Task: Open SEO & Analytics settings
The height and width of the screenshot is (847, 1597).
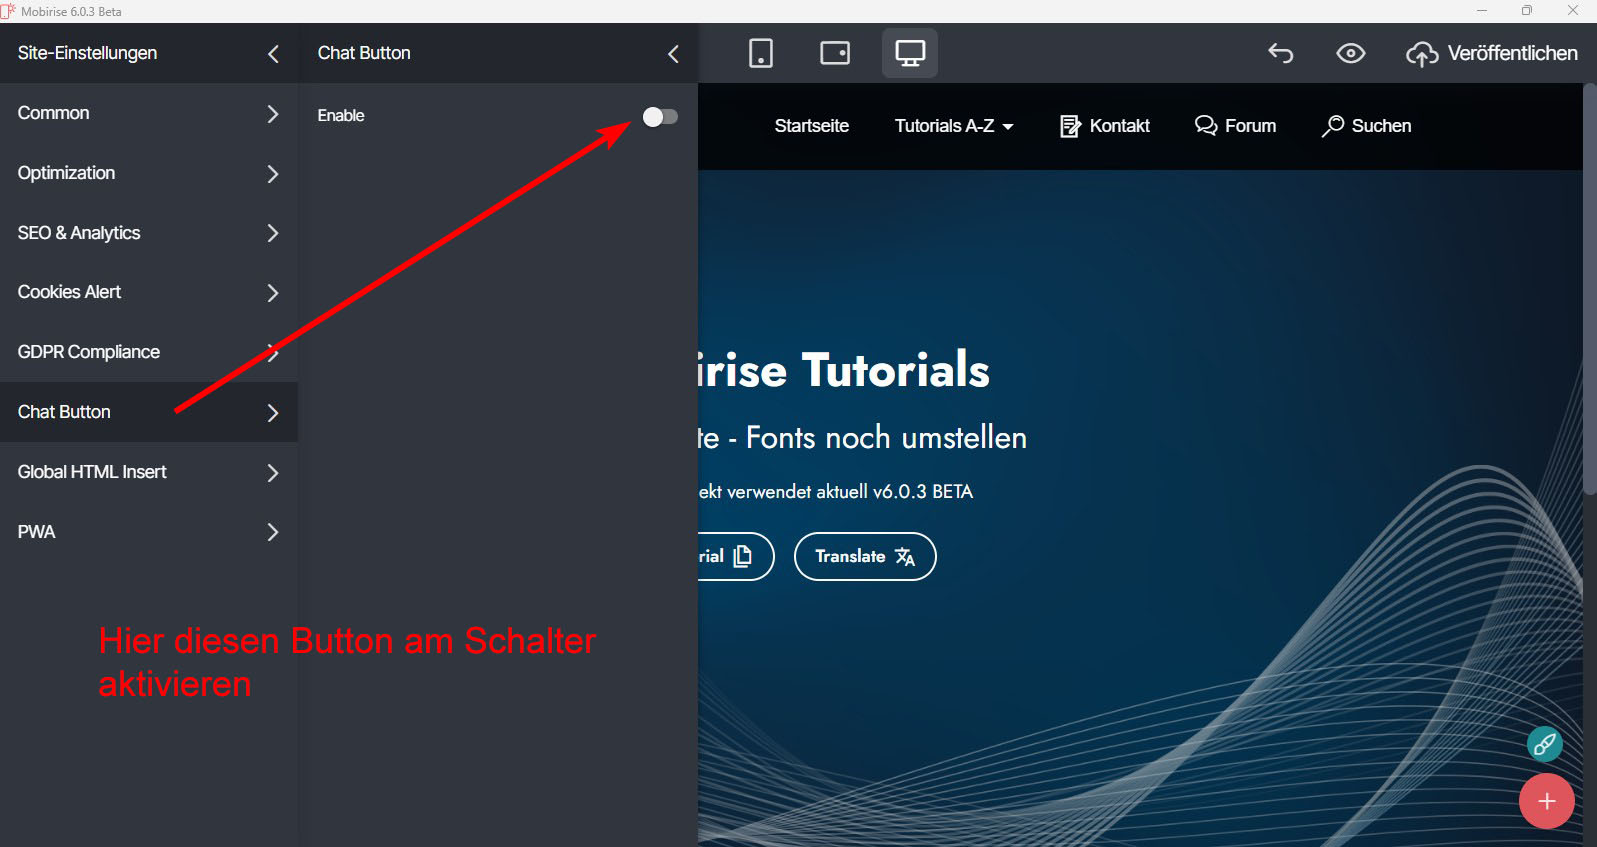Action: click(x=148, y=233)
